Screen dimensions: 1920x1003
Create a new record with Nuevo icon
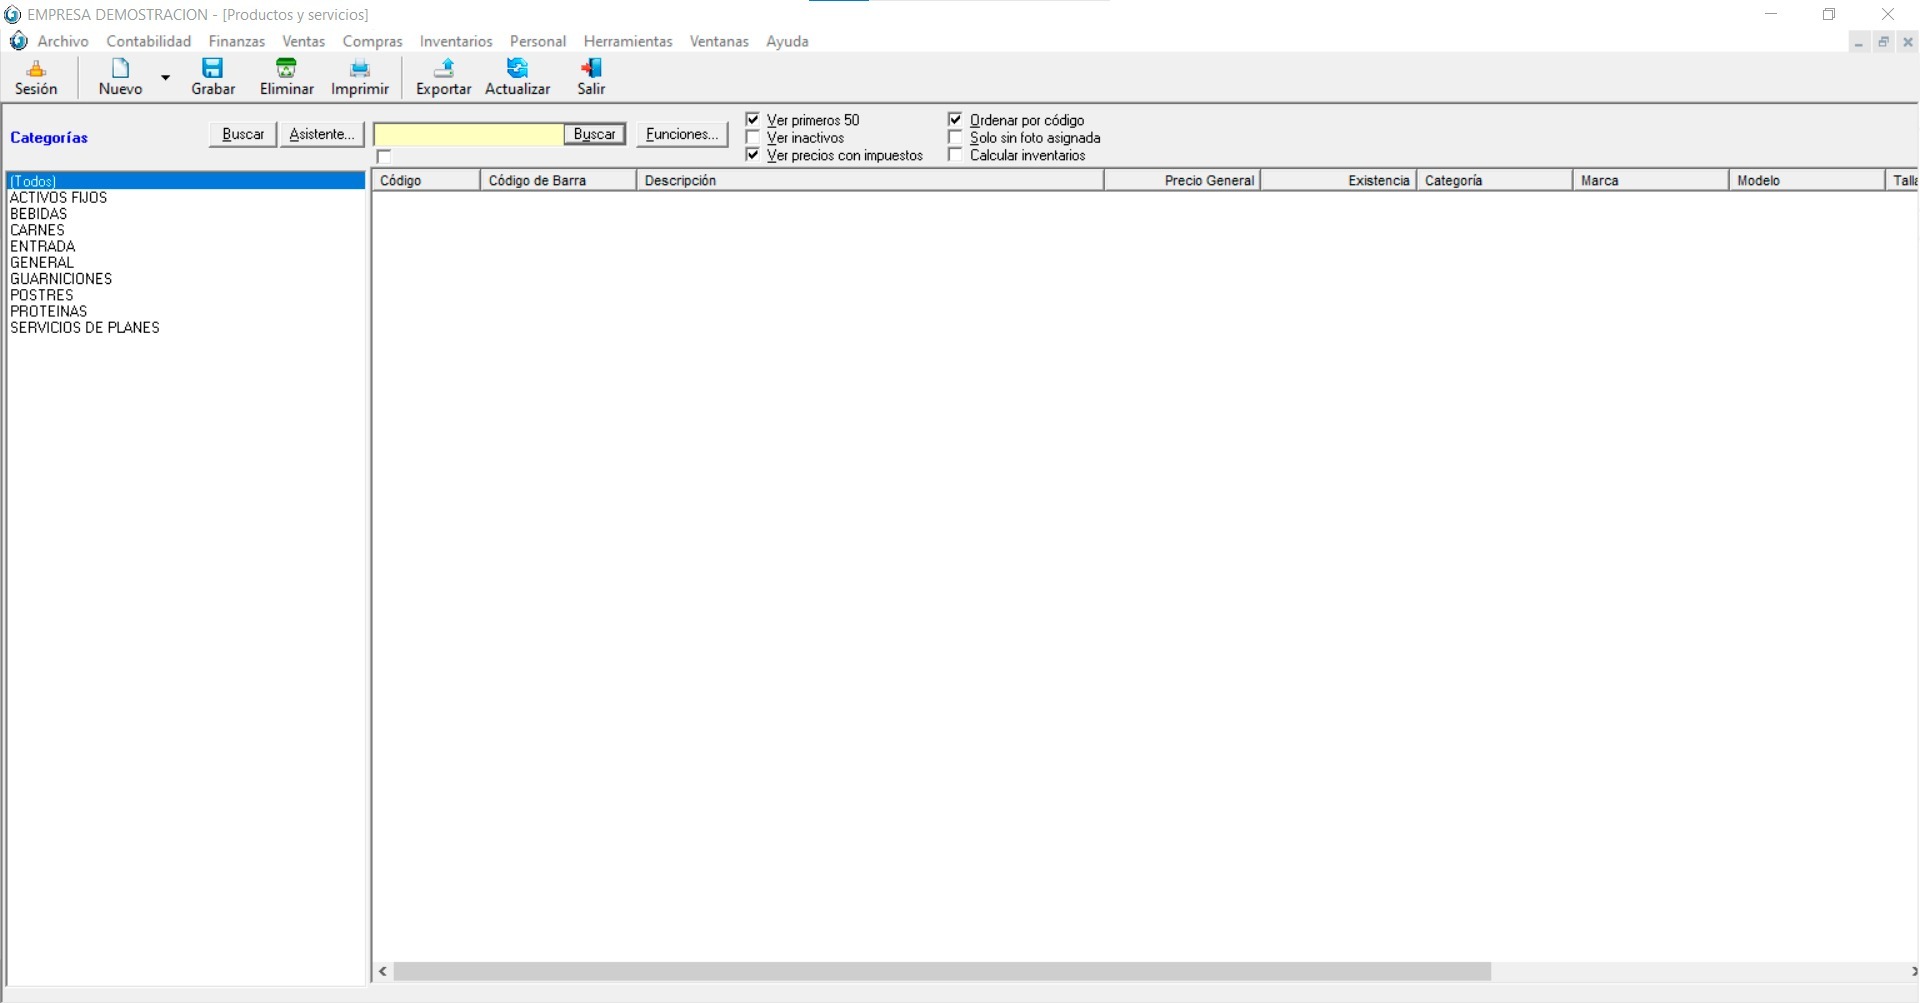(x=120, y=69)
